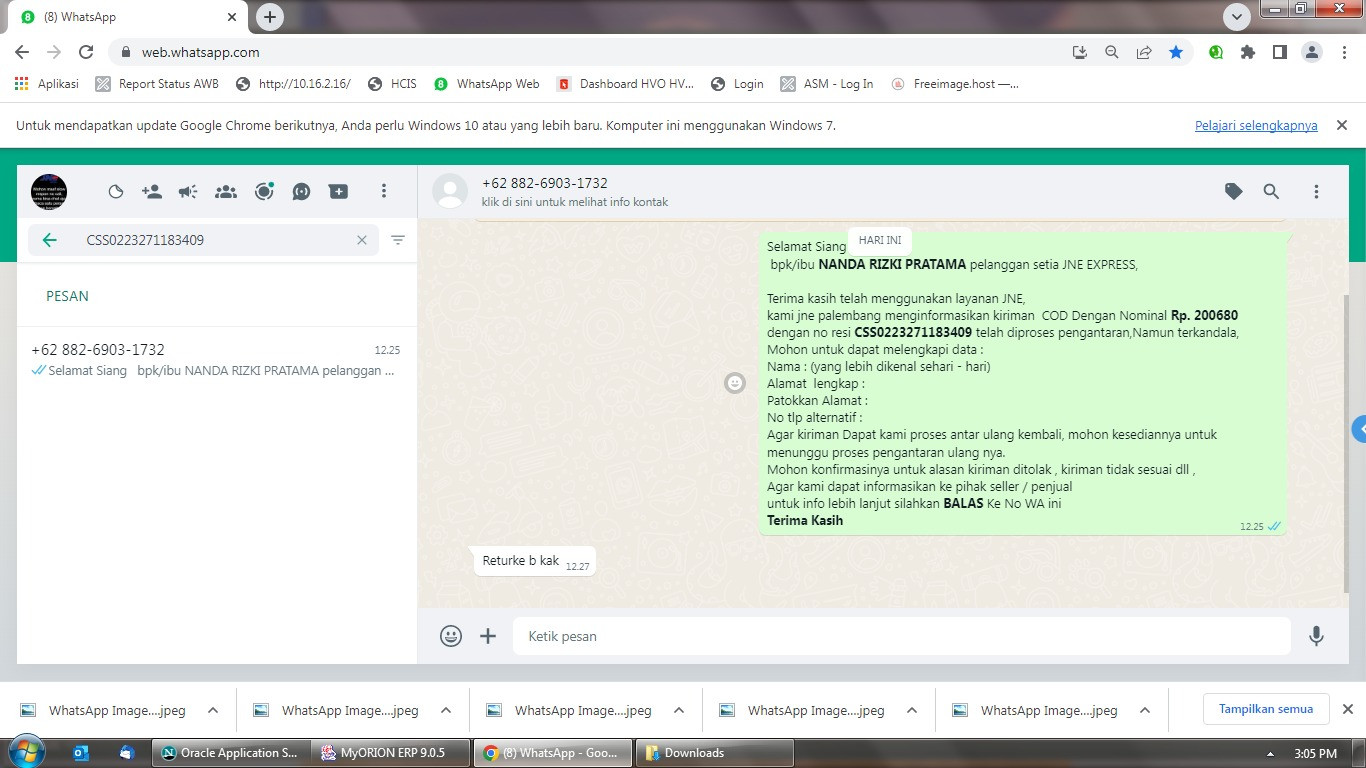This screenshot has height=768, width=1366.
Task: Search within the conversation magnifier icon
Action: (x=1271, y=191)
